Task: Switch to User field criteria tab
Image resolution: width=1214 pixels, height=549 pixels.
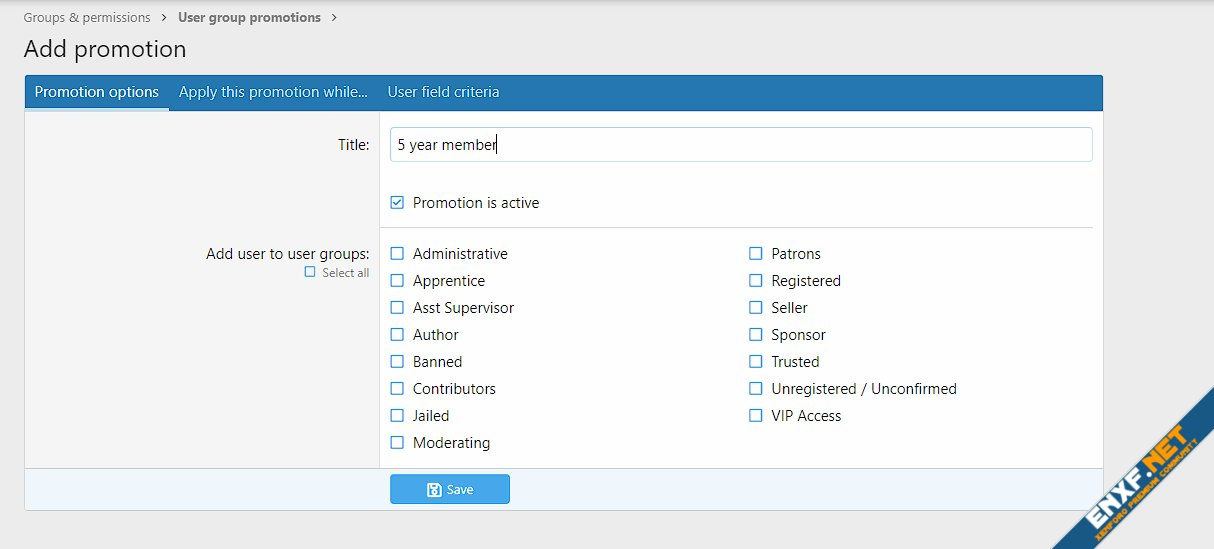Action: coord(443,92)
